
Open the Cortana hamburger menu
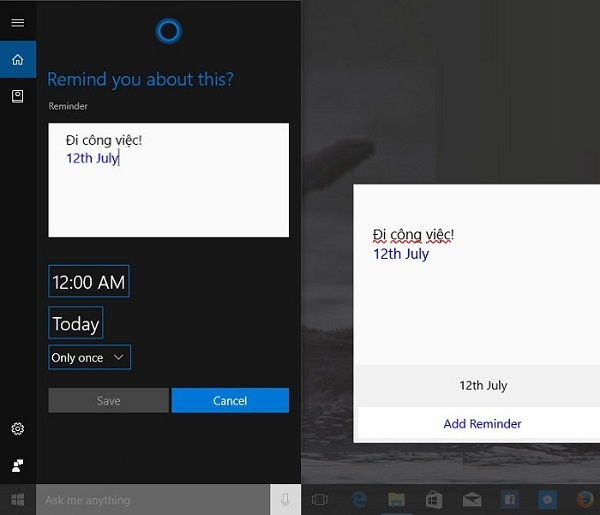[x=17, y=22]
